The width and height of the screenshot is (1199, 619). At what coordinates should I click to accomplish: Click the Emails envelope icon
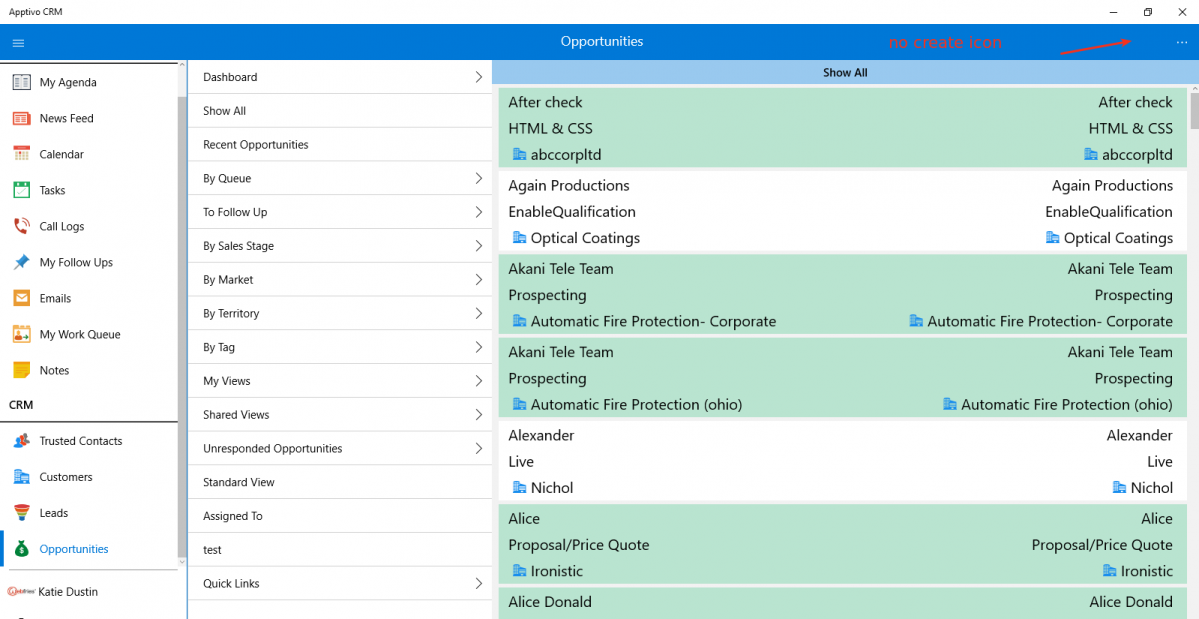pos(21,298)
